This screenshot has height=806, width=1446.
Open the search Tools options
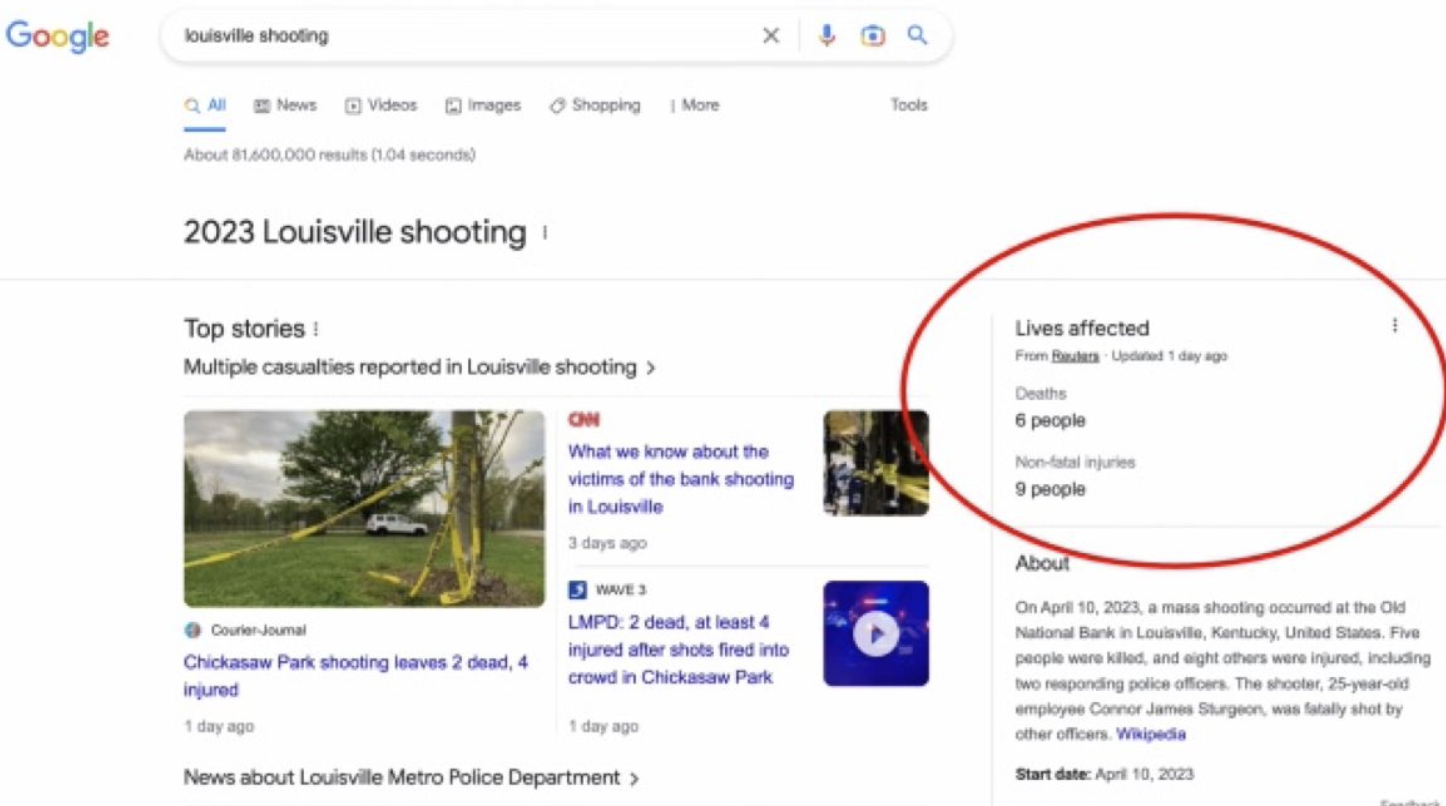point(909,105)
